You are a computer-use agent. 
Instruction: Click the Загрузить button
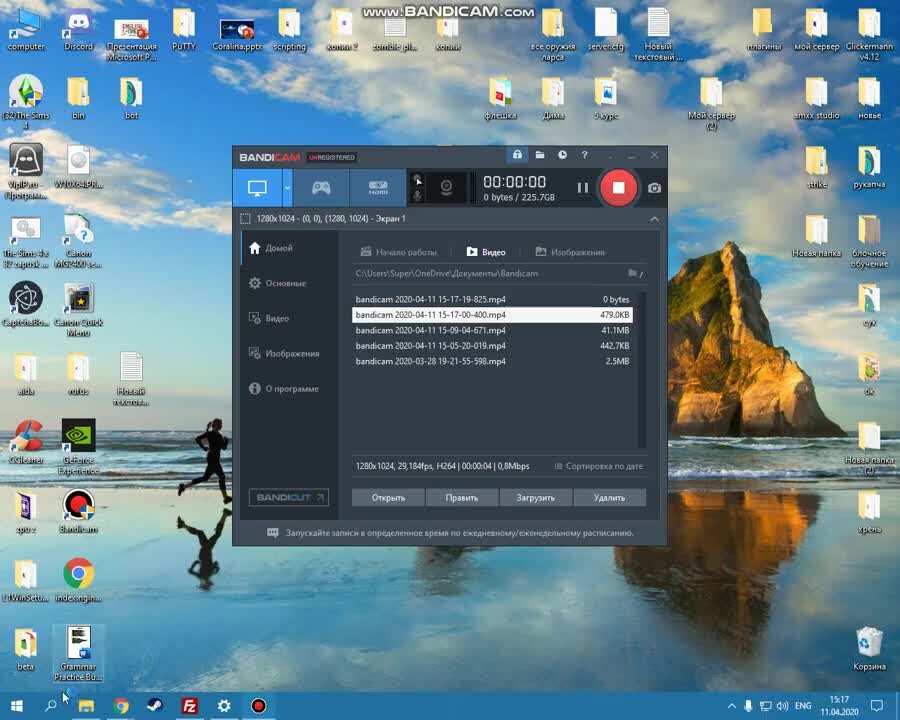point(536,498)
